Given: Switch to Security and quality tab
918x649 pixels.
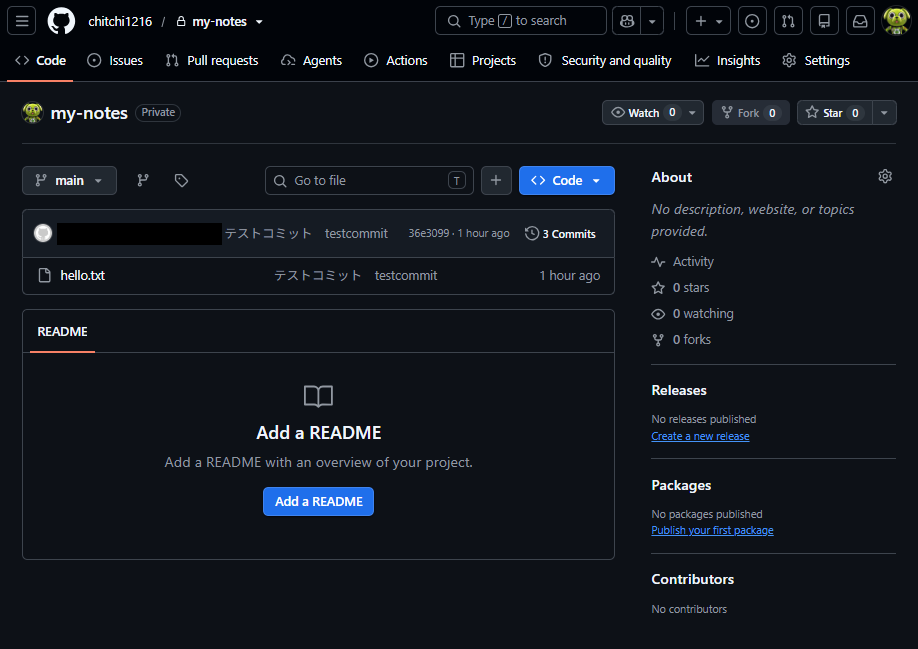Looking at the screenshot, I should (605, 60).
